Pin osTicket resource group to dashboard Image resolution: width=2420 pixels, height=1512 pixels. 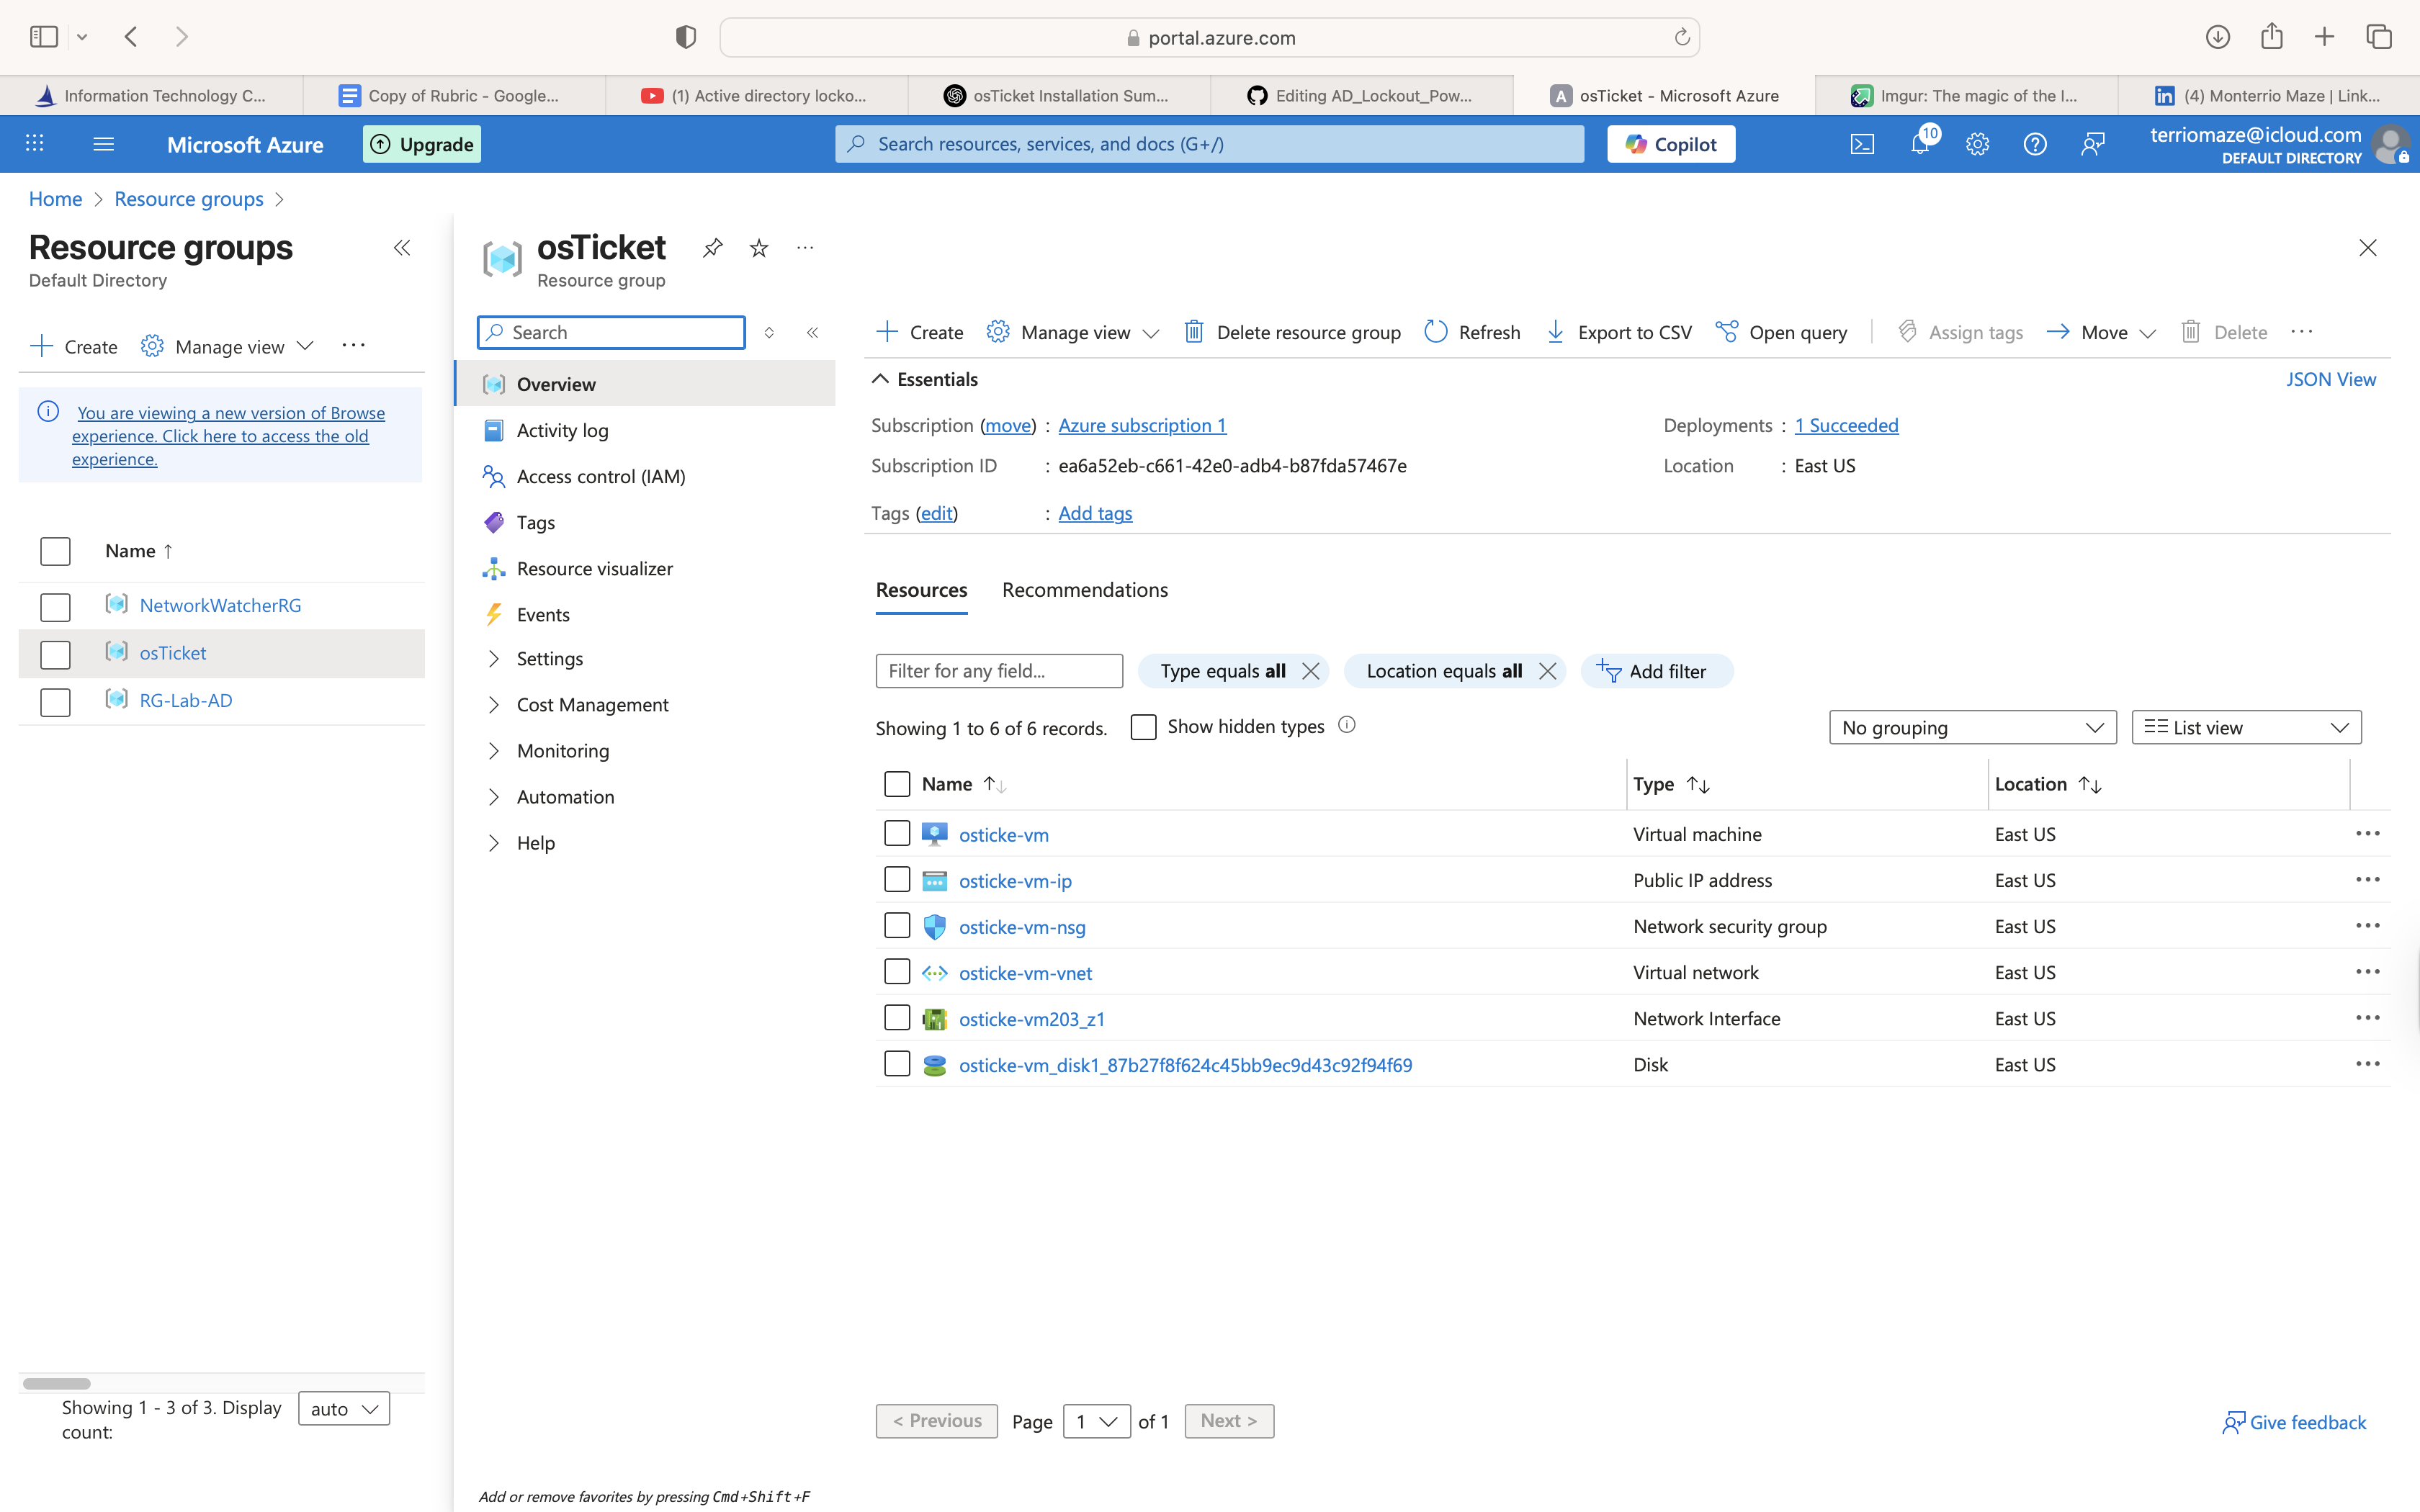pos(712,248)
